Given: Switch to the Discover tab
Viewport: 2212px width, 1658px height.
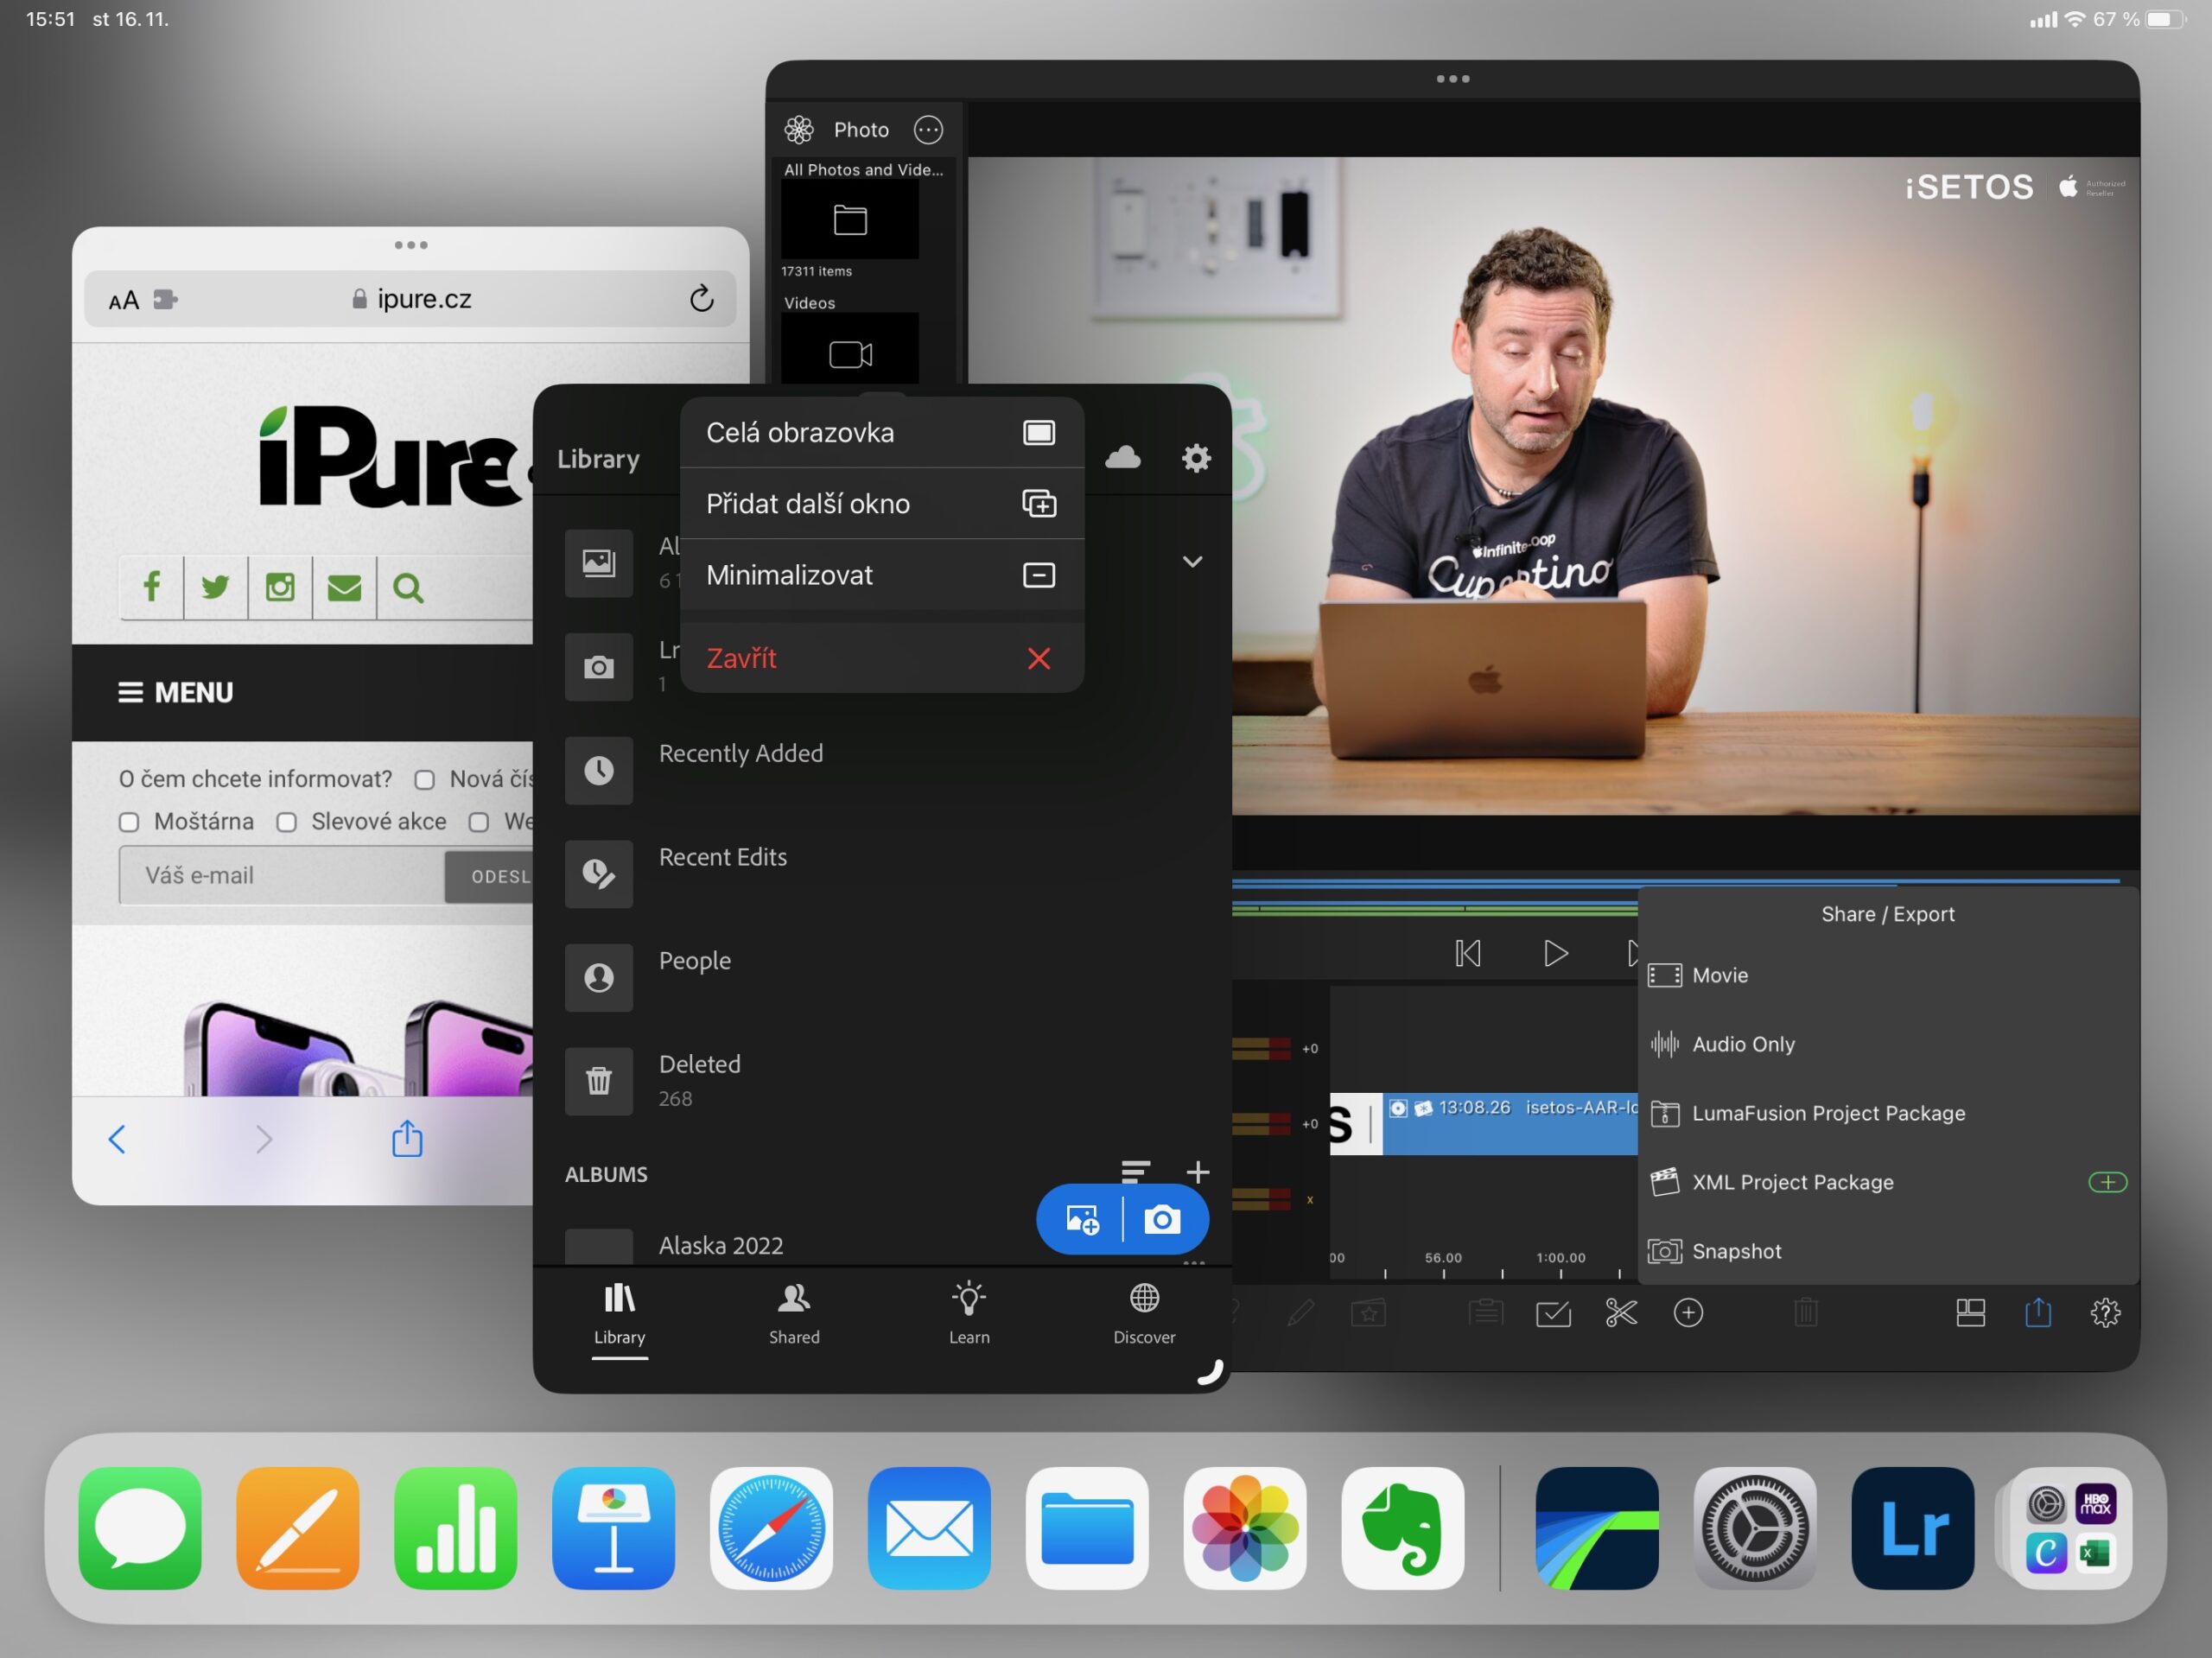Looking at the screenshot, I should click(1143, 1313).
